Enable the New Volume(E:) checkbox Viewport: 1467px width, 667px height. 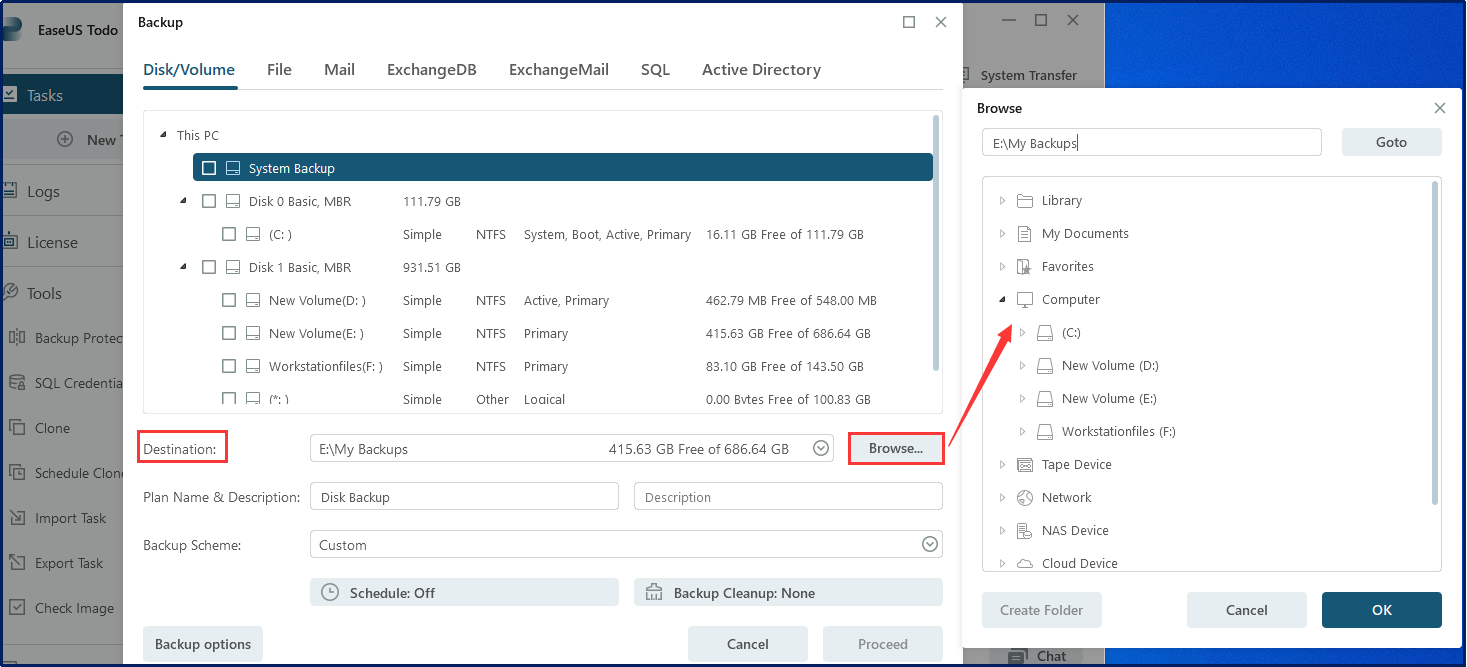coord(229,333)
